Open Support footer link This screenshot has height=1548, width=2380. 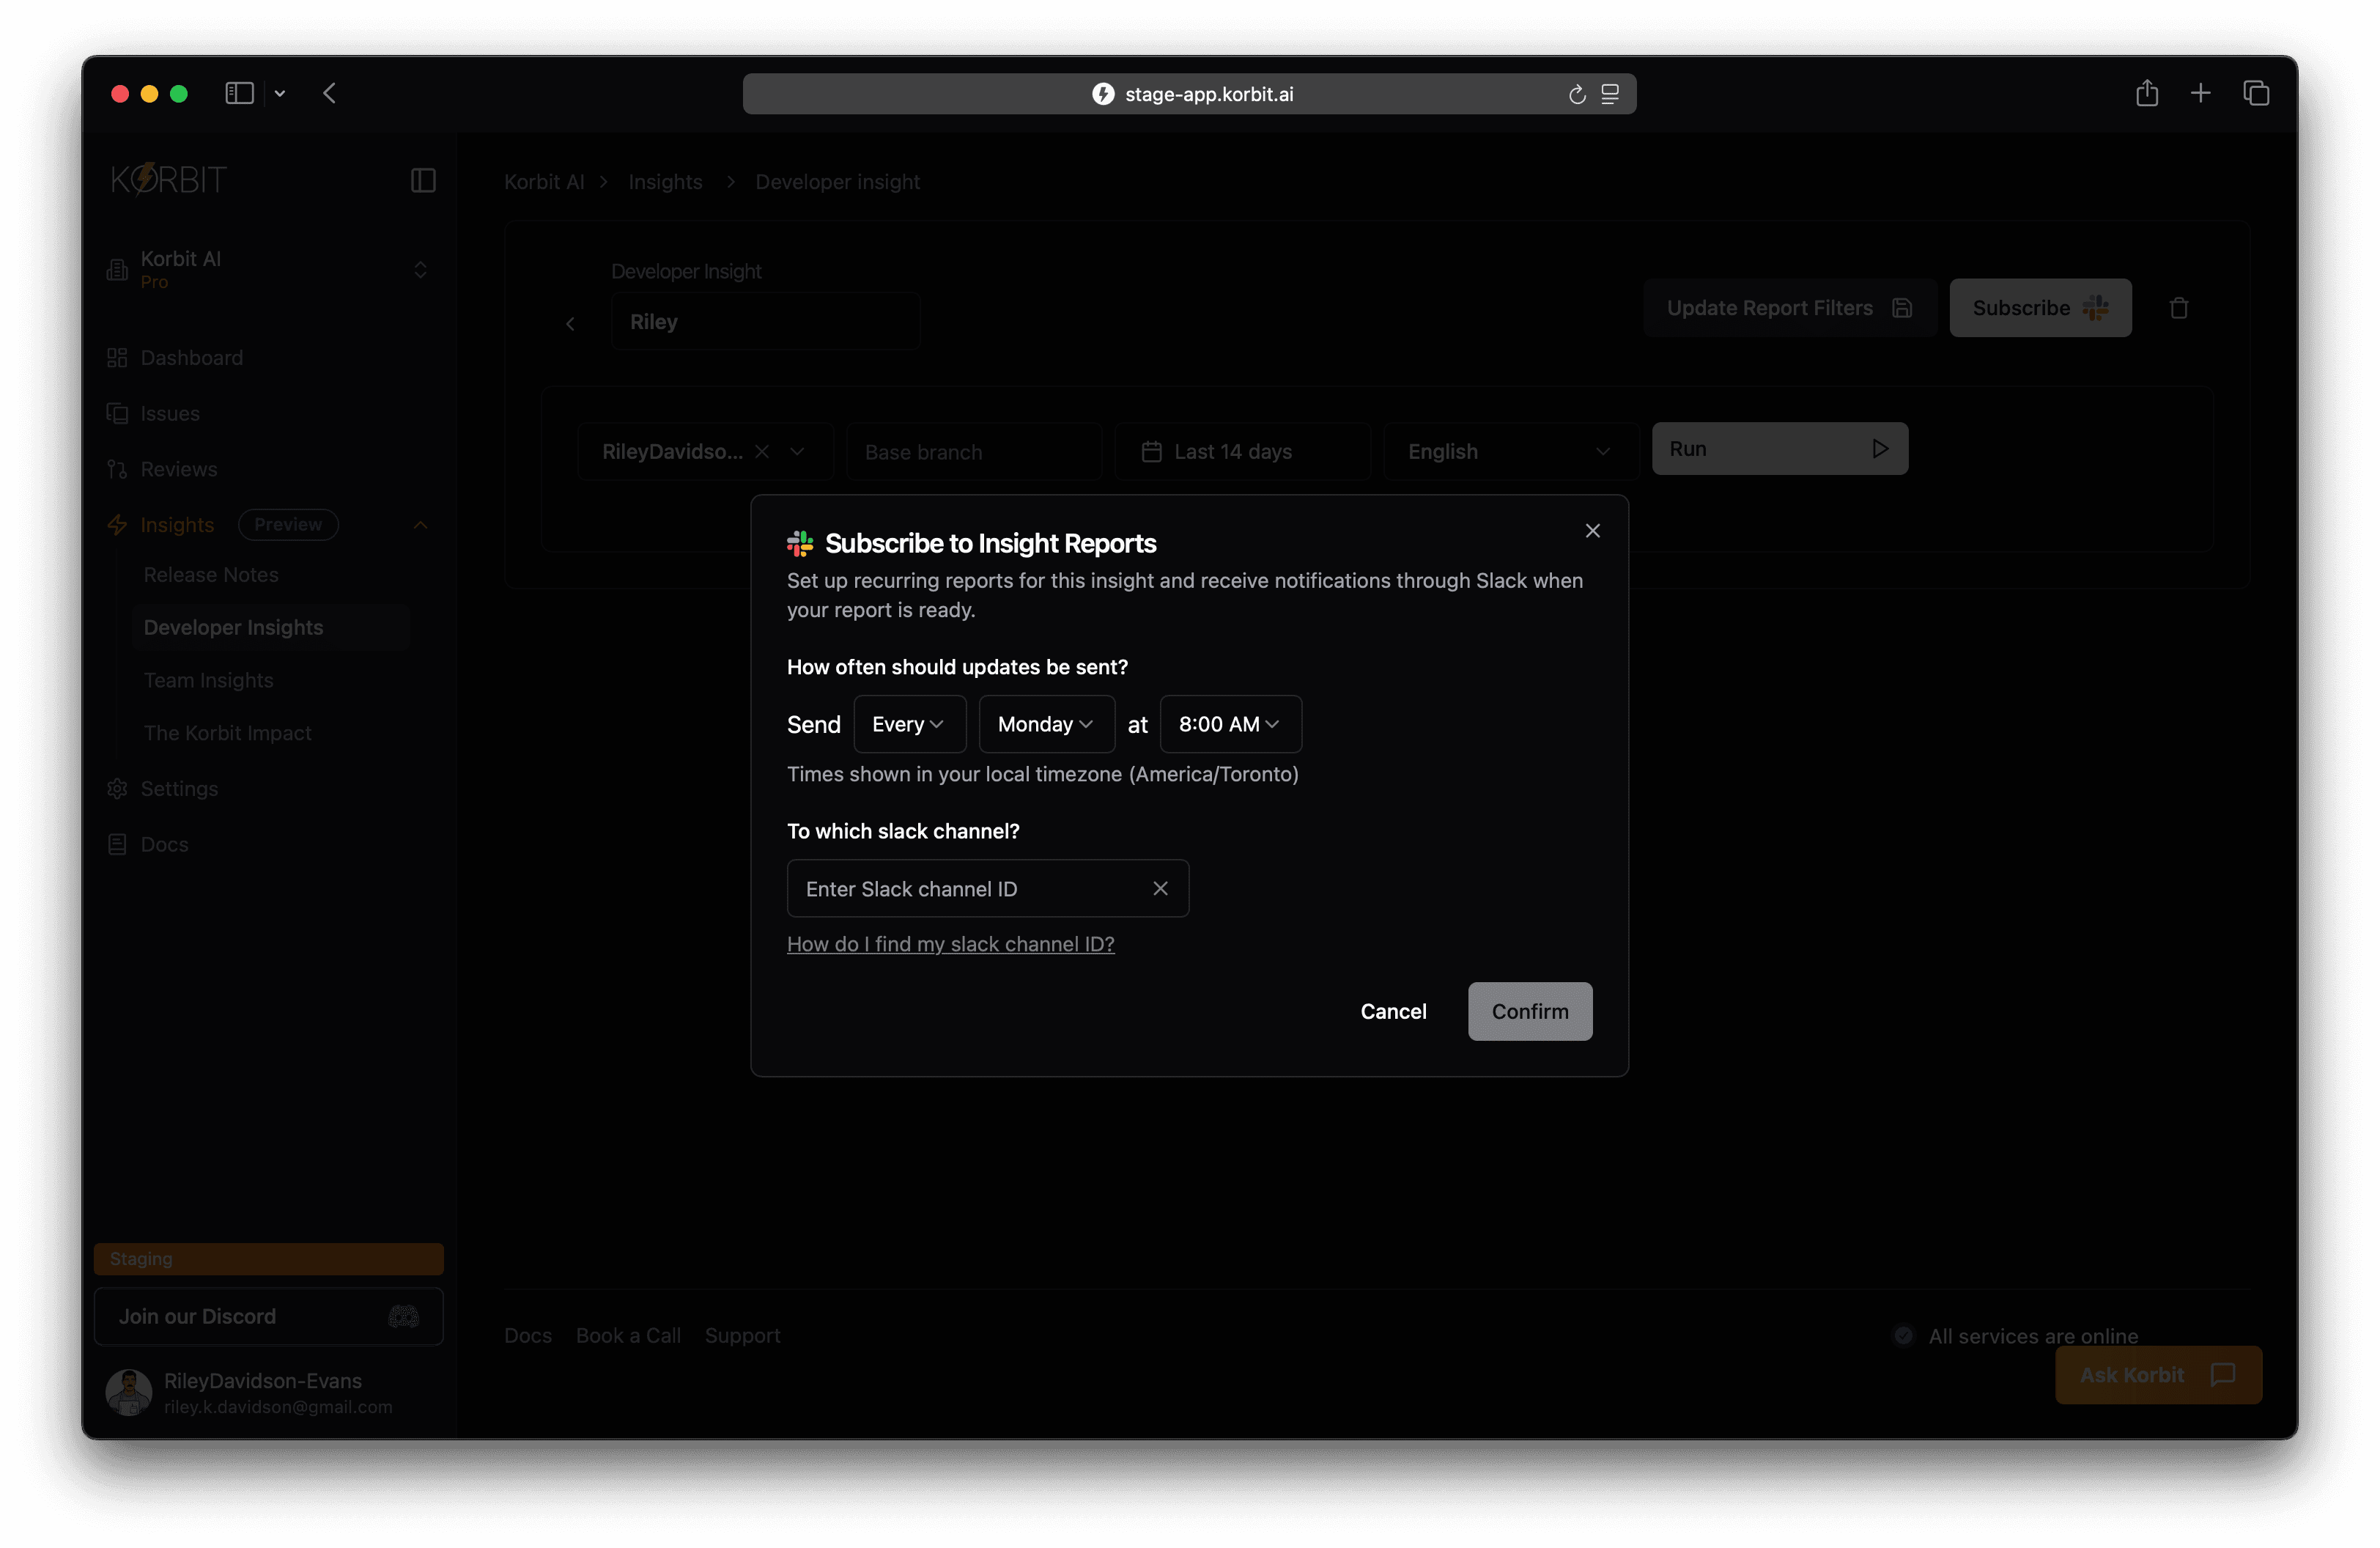tap(742, 1335)
